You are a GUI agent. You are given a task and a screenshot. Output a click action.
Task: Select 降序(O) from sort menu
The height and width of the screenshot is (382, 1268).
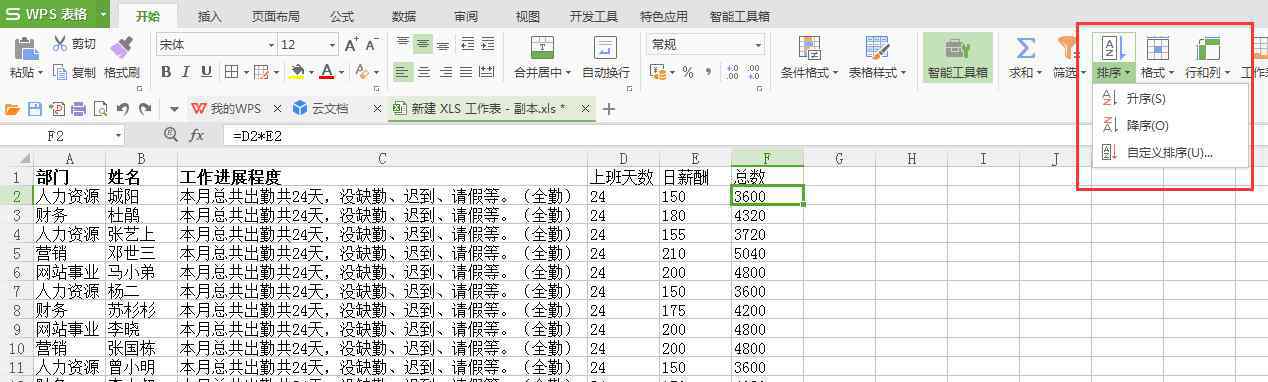coord(1146,126)
